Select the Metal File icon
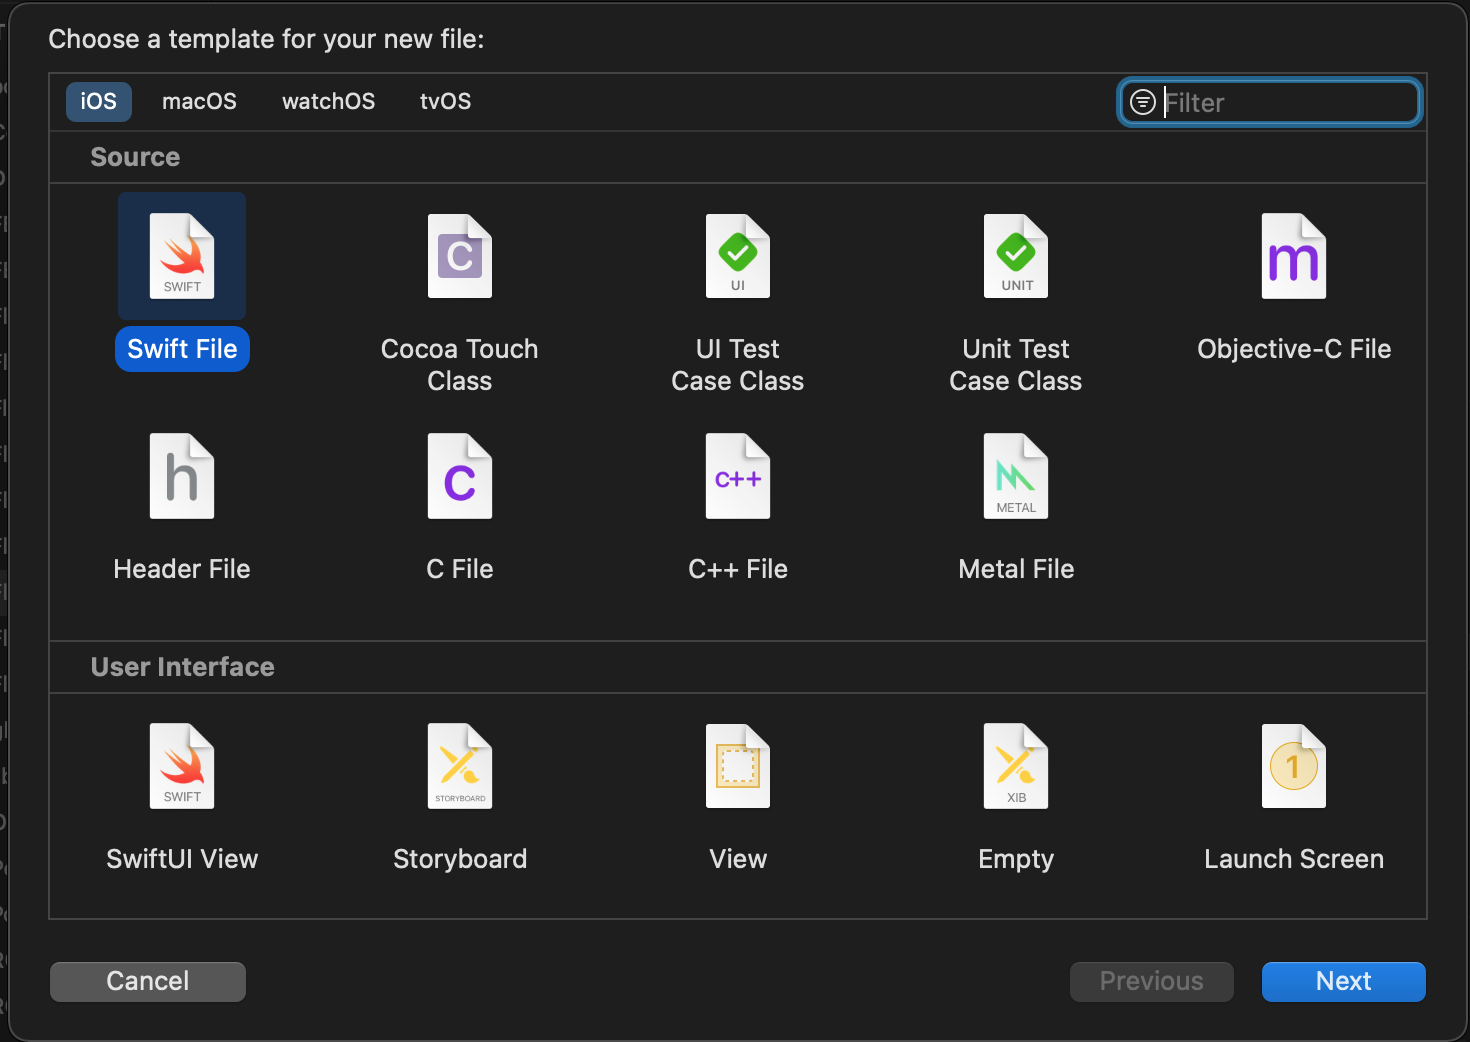1470x1042 pixels. pyautogui.click(x=1016, y=476)
